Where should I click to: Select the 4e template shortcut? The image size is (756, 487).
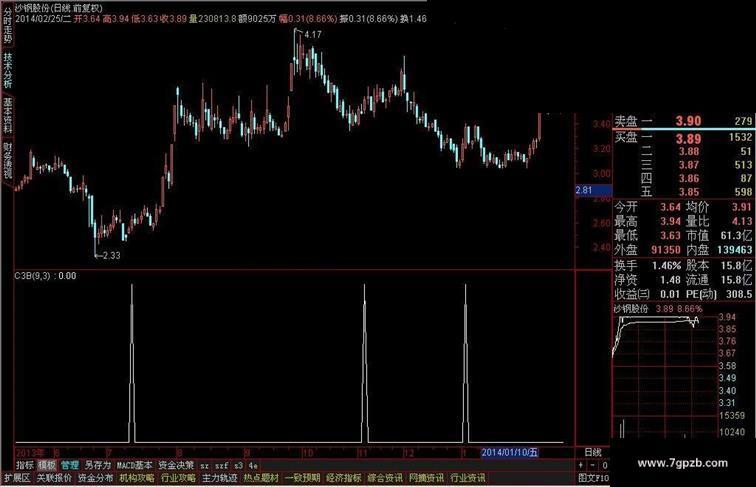(x=253, y=466)
